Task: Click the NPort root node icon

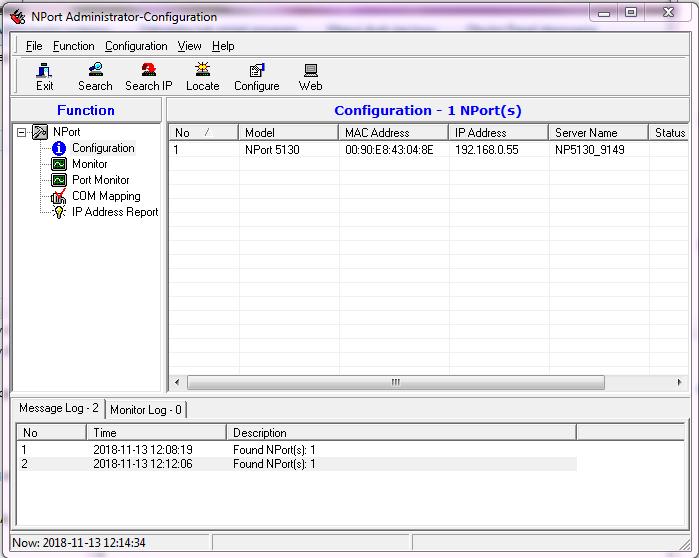Action: click(40, 132)
